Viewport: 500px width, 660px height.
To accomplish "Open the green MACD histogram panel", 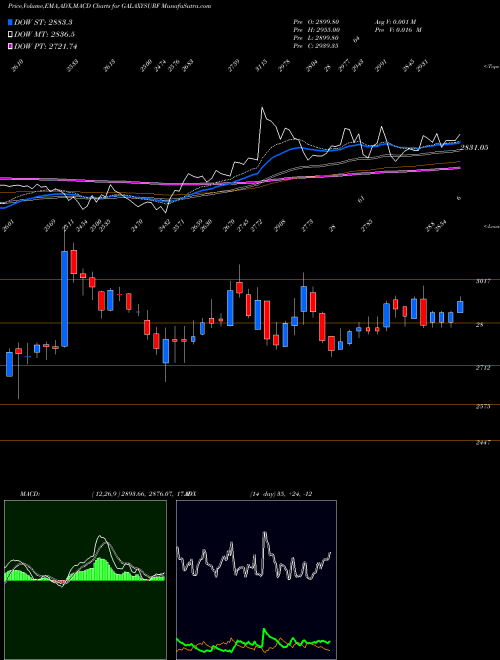I will click(x=85, y=580).
